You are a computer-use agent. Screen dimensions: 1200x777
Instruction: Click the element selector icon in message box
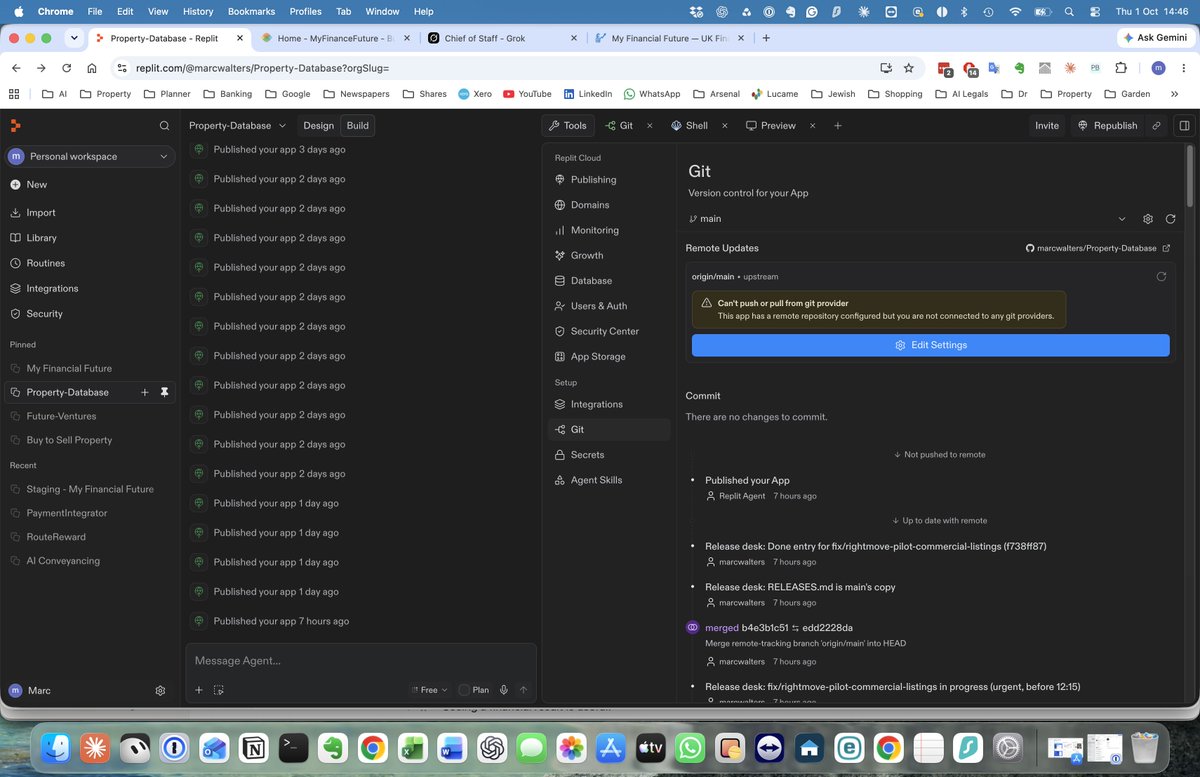point(219,690)
